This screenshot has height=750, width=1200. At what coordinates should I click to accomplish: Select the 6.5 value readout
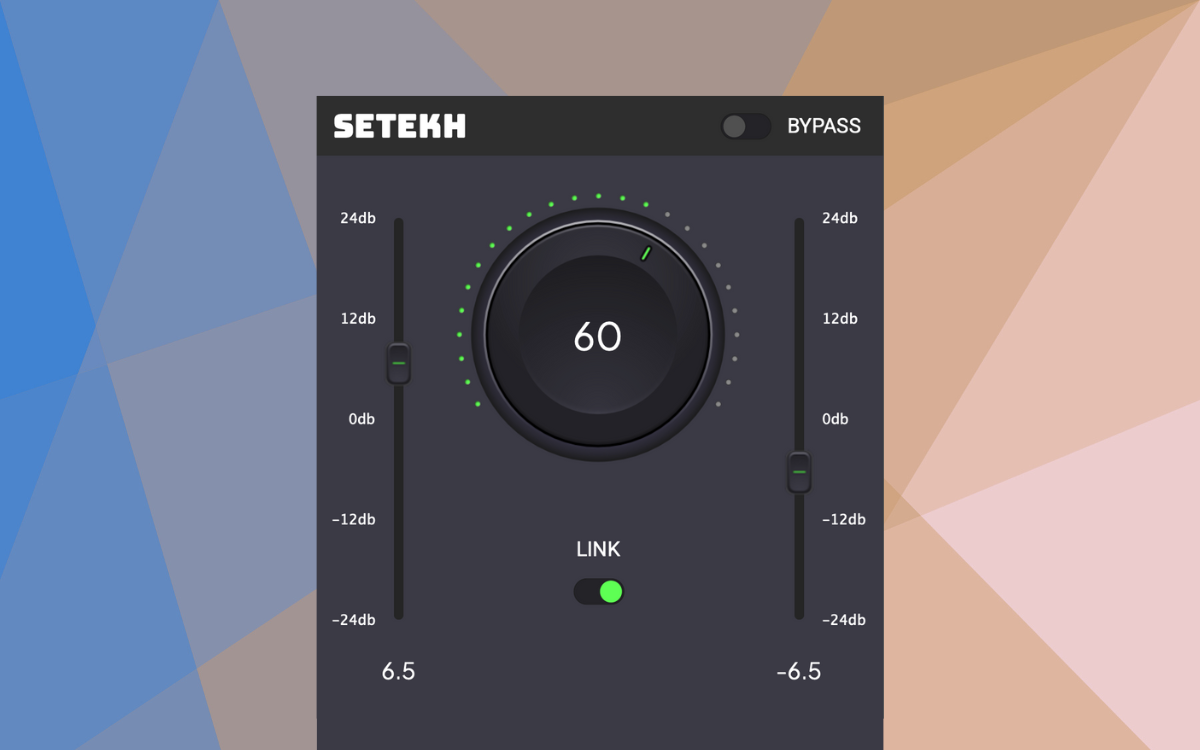pyautogui.click(x=400, y=672)
